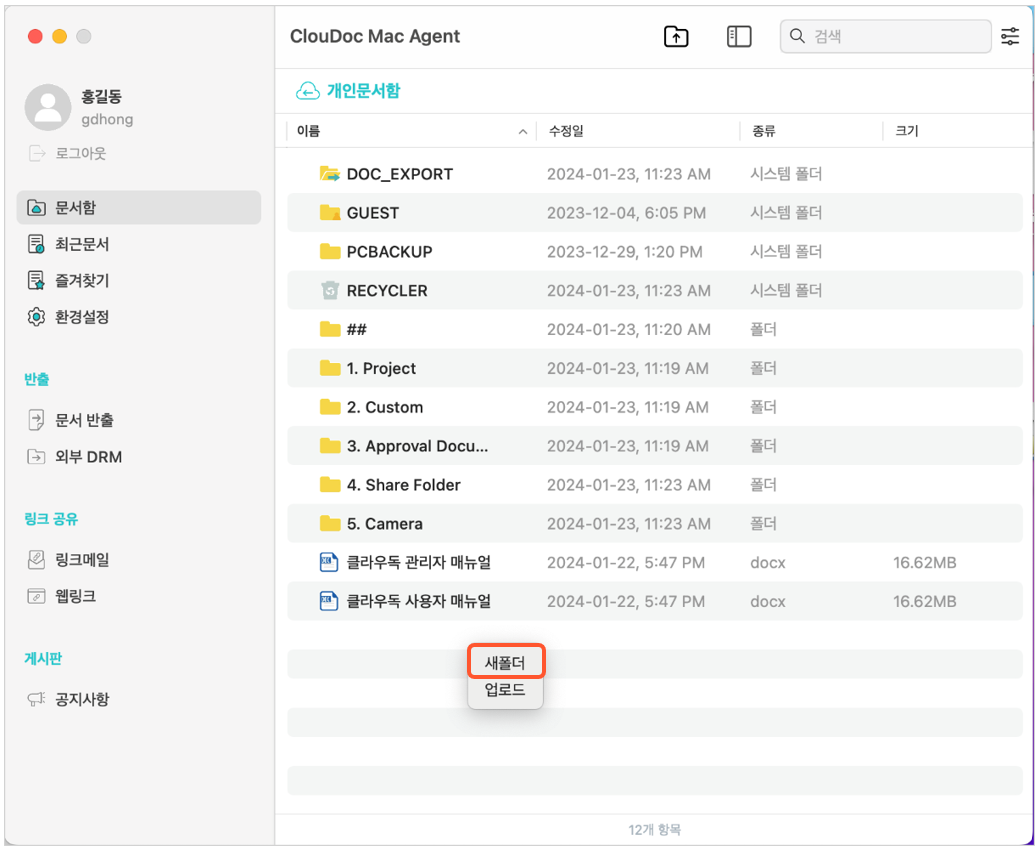
Task: Select the 4. Share Folder row
Action: [x=655, y=484]
